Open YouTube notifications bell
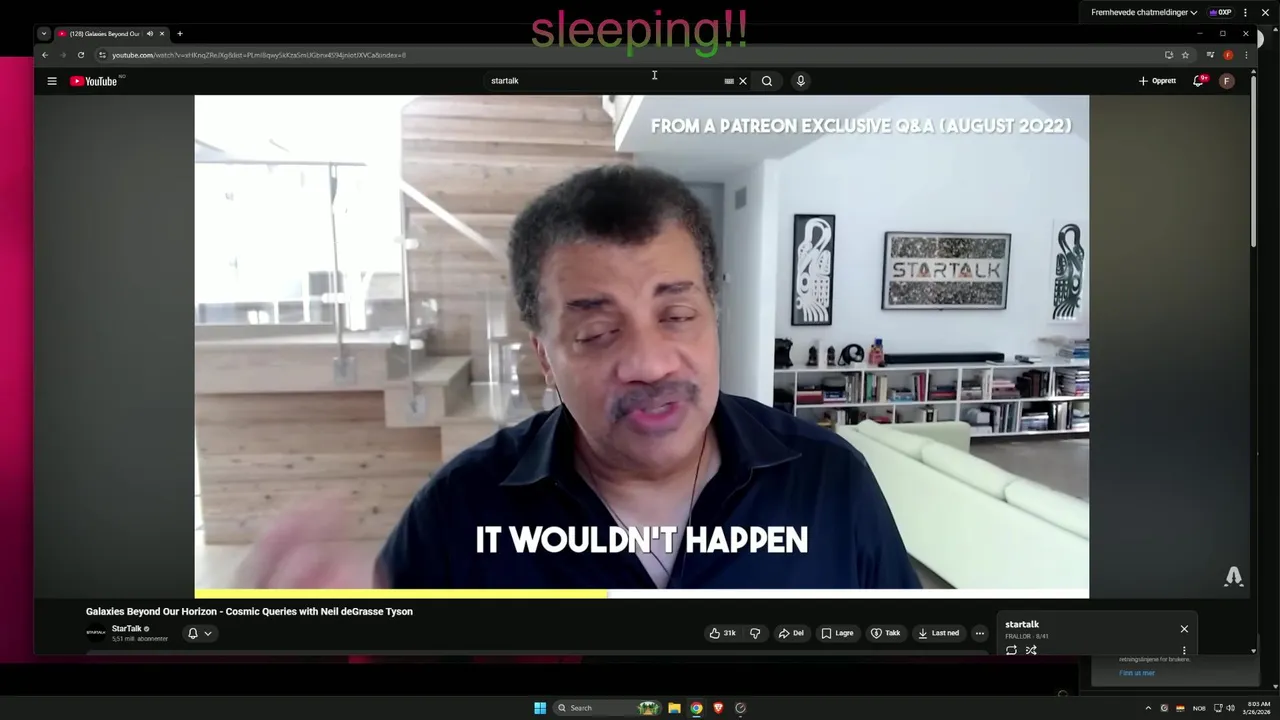 [x=1198, y=81]
